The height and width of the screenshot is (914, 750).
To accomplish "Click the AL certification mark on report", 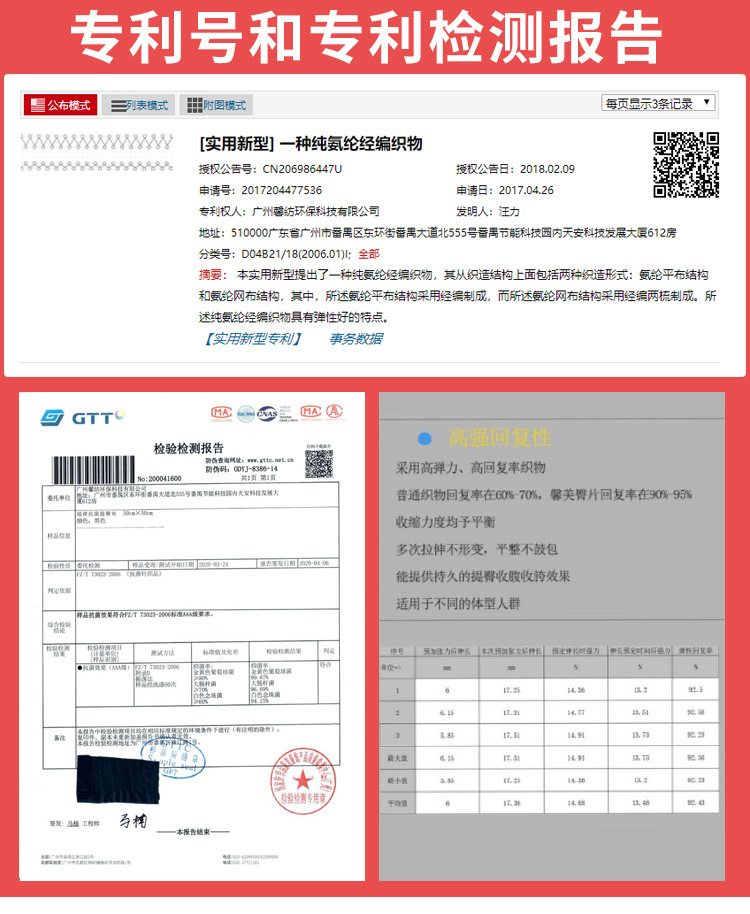I will [334, 412].
